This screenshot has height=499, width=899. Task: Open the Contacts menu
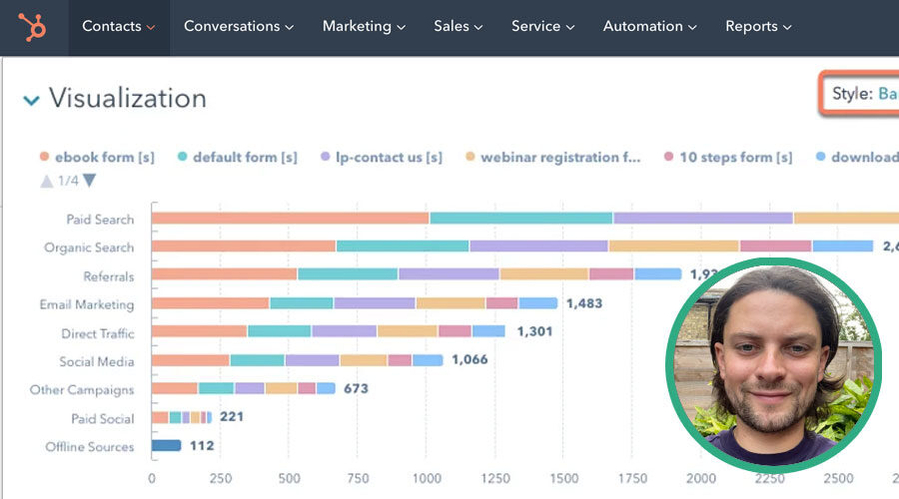pos(118,27)
